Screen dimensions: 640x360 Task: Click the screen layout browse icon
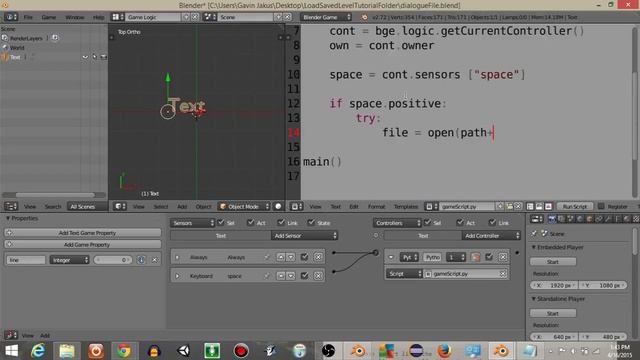118,17
